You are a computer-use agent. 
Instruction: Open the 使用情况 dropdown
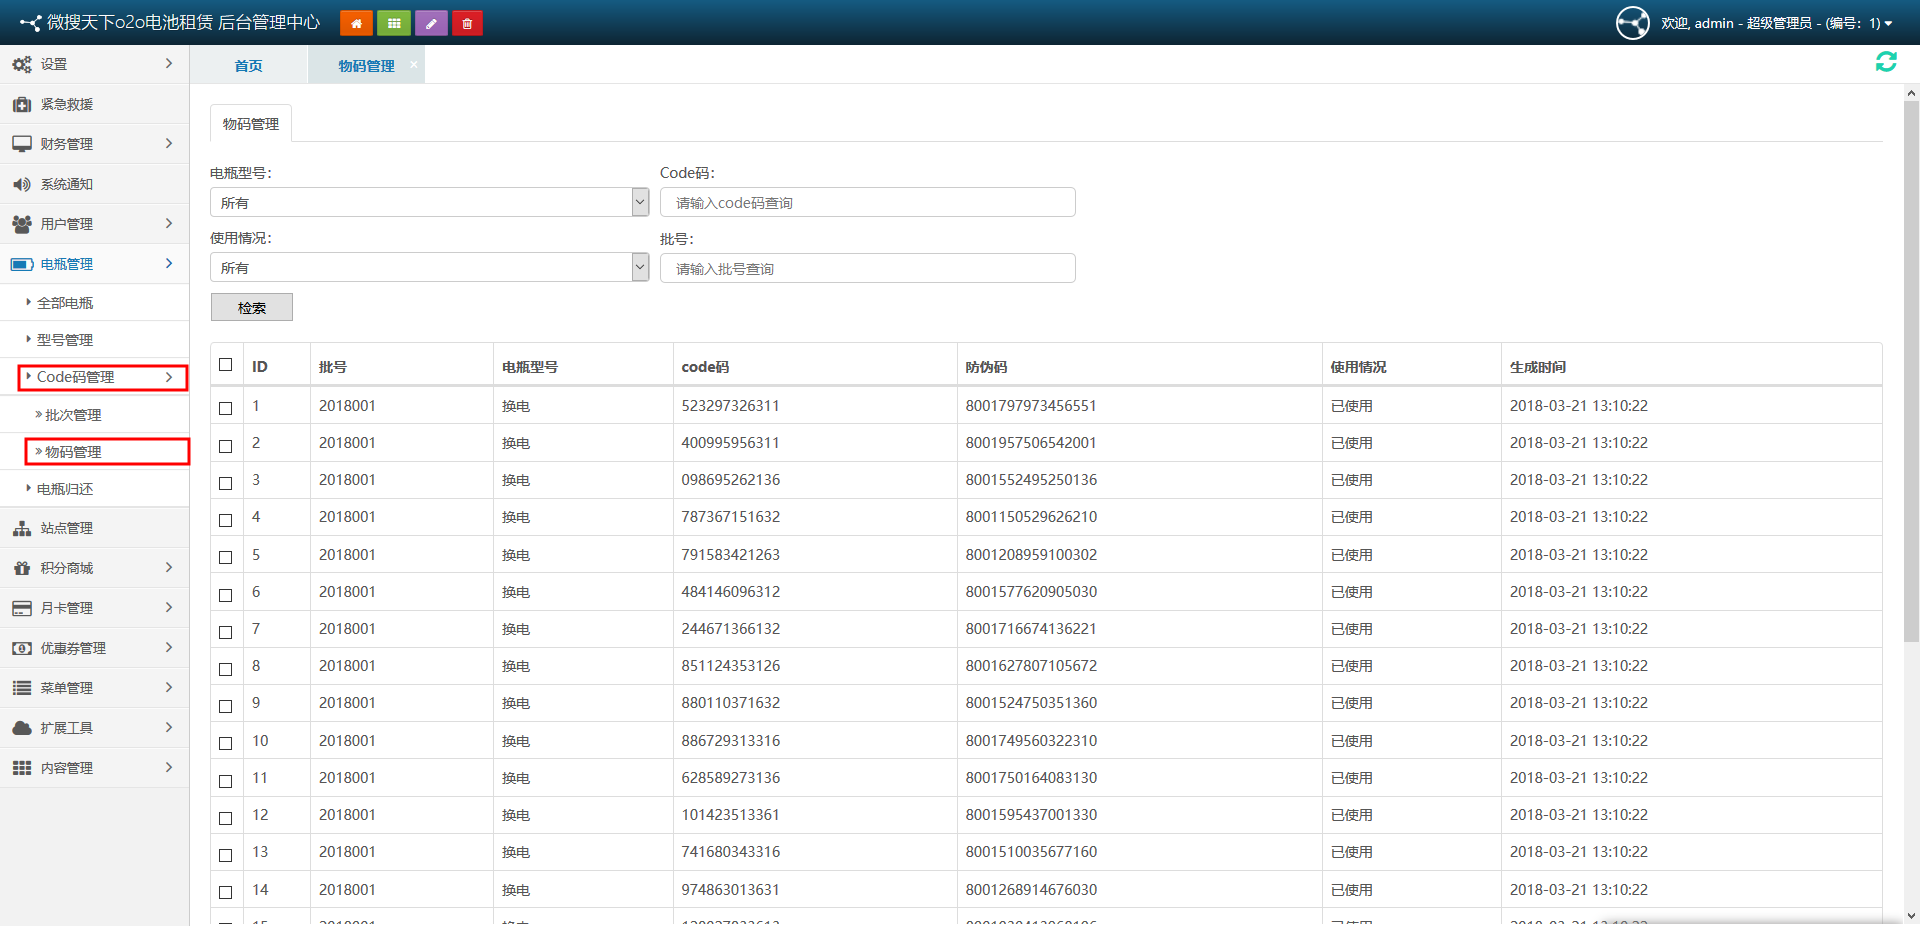coord(430,267)
